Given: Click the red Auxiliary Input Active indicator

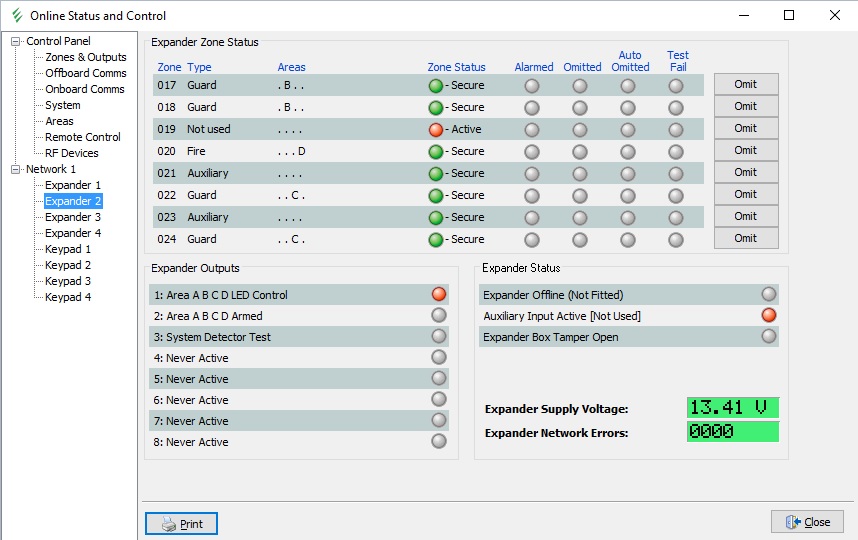Looking at the screenshot, I should point(768,315).
